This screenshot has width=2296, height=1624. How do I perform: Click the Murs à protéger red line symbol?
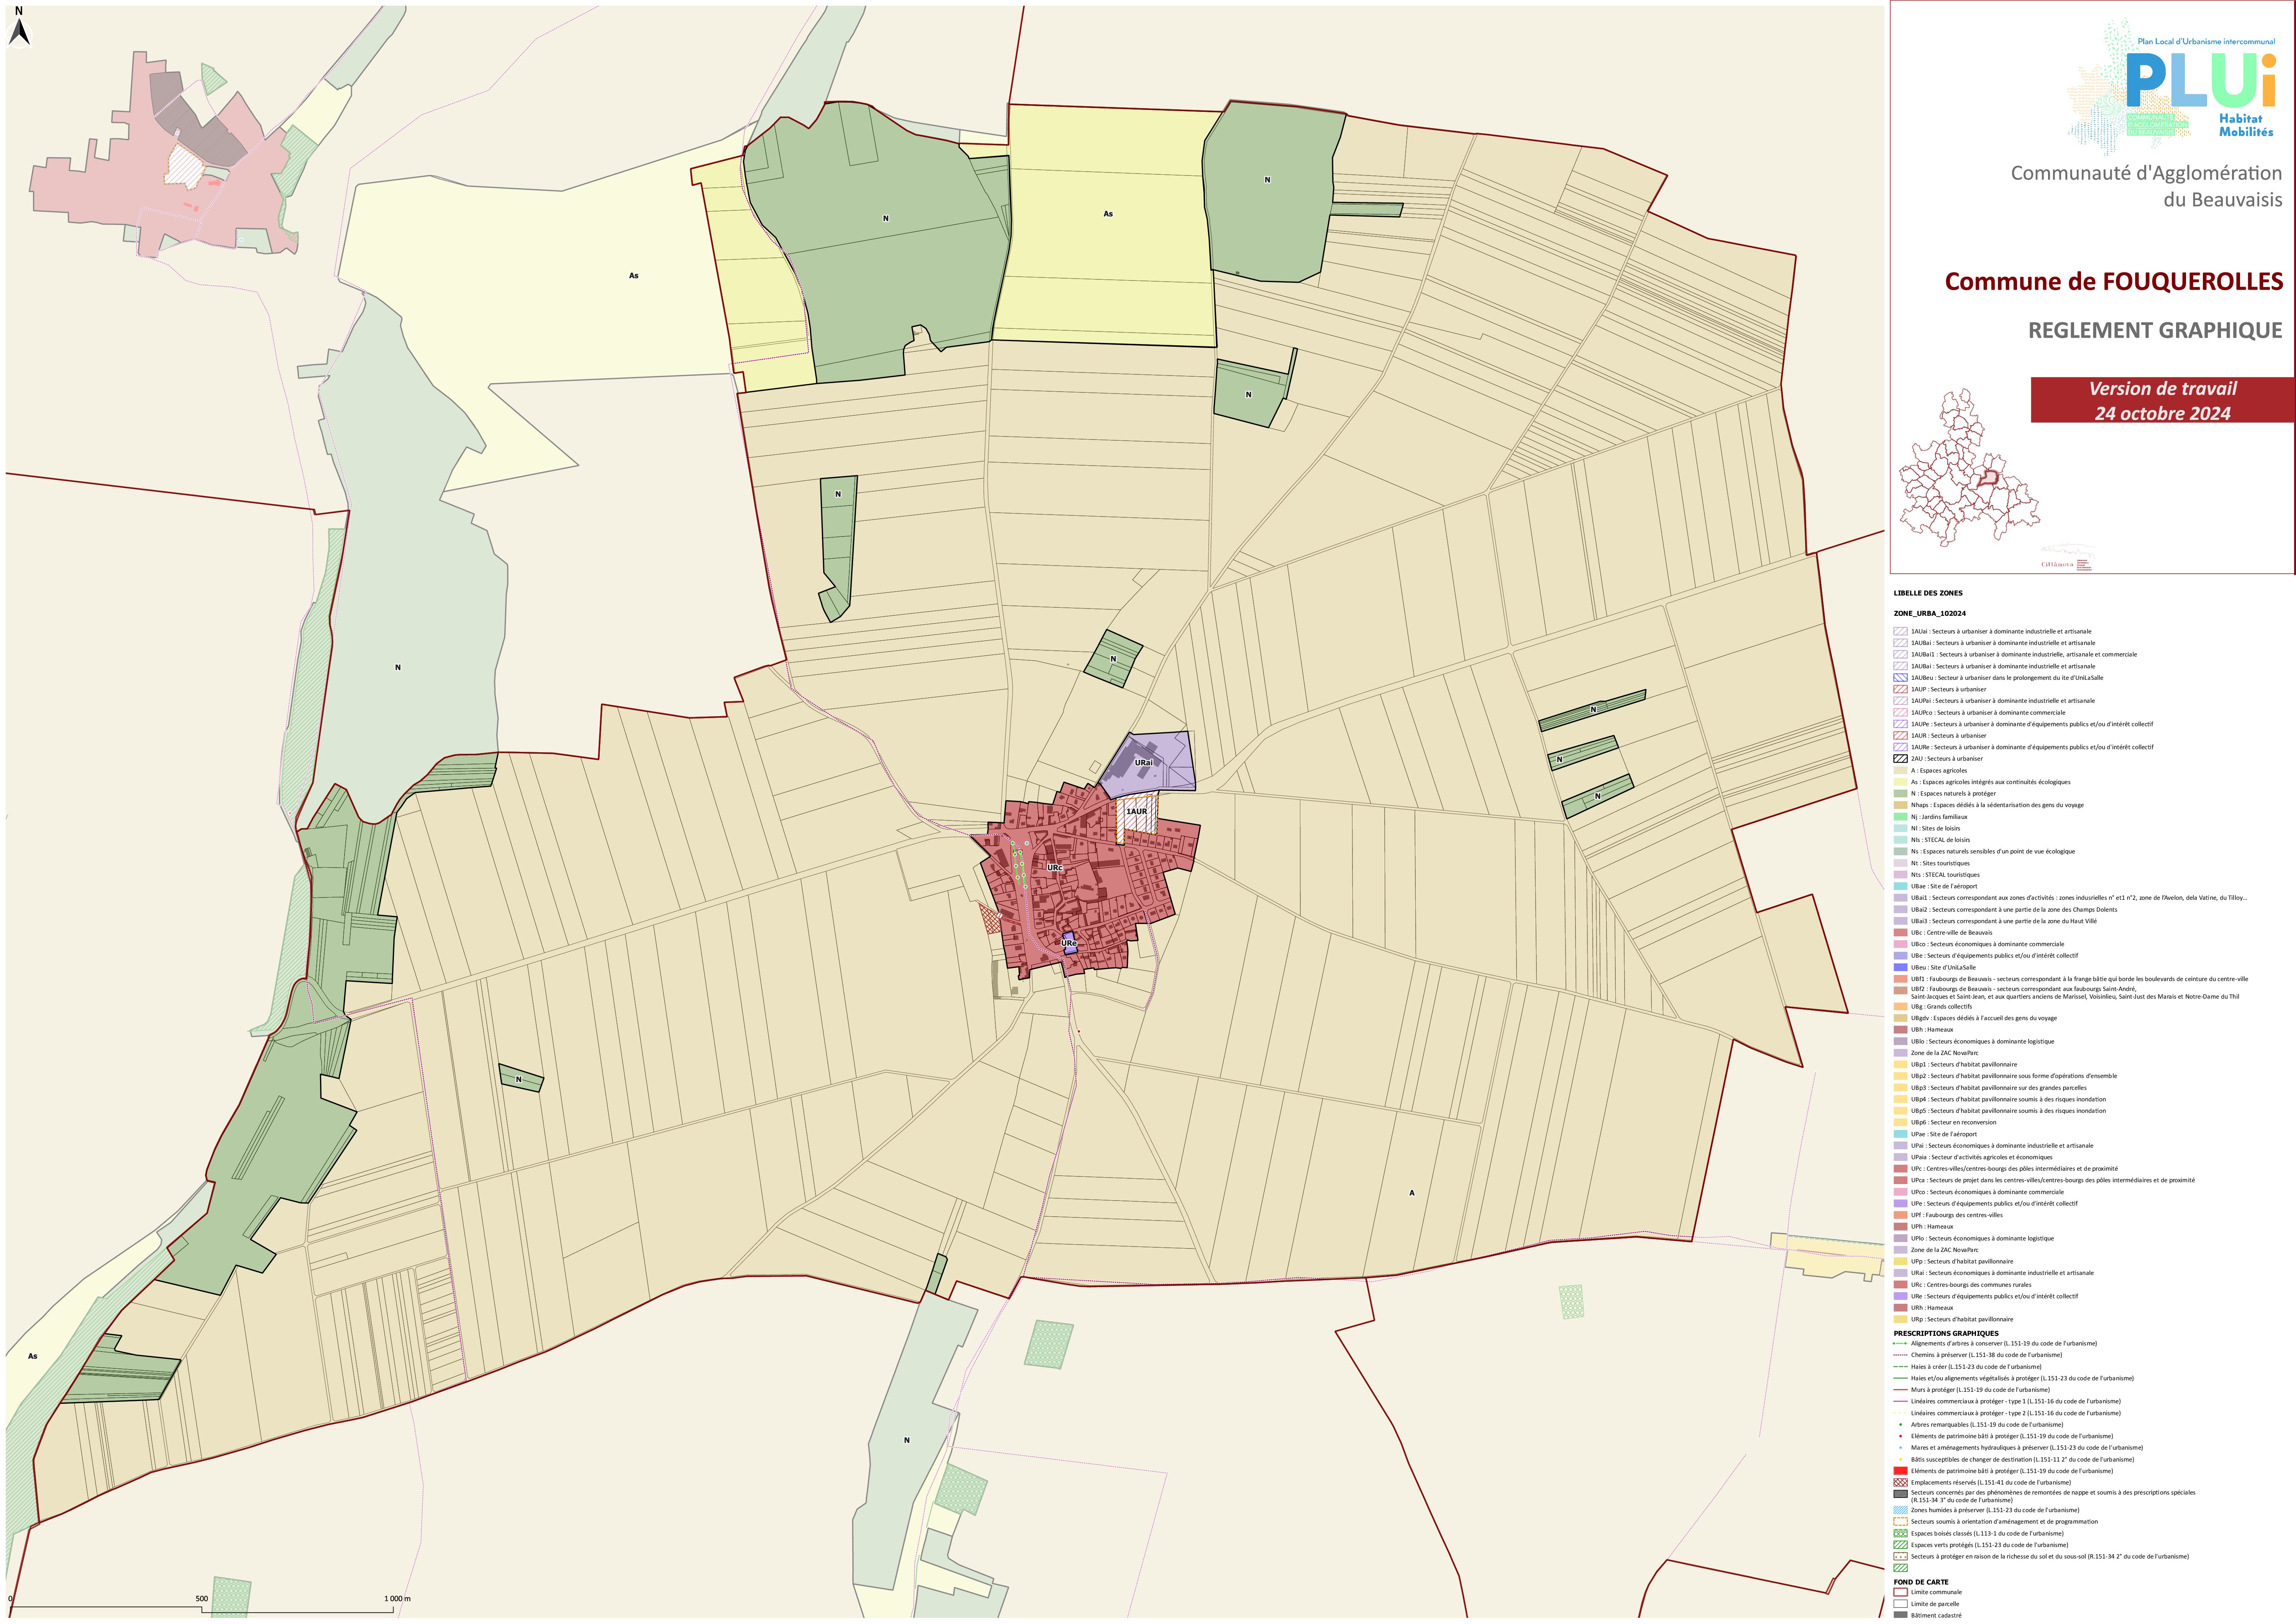[1900, 1390]
